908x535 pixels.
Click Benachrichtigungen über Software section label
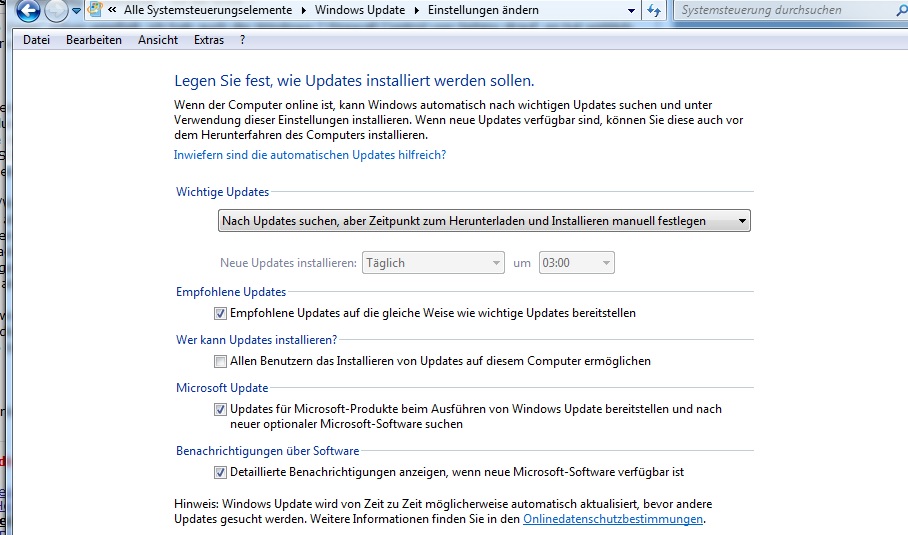click(268, 450)
